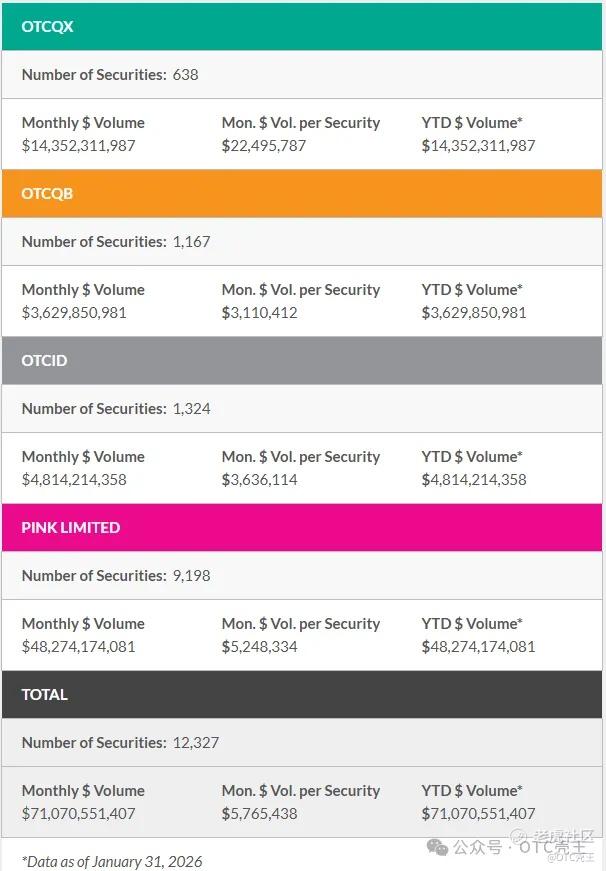
Task: Click the WeChat logo in the watermark
Action: click(438, 847)
